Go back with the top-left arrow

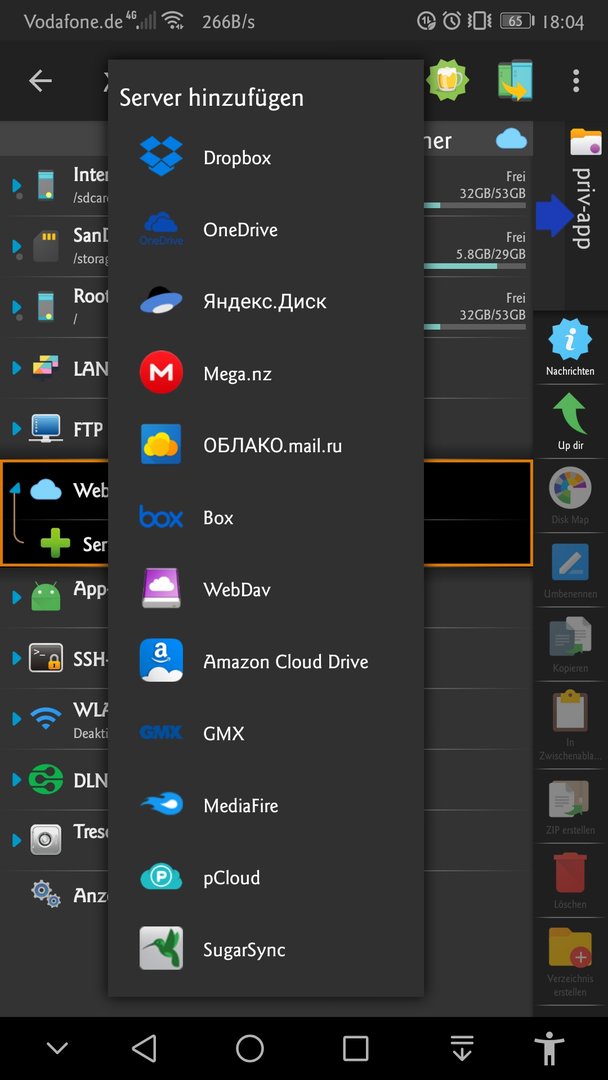[x=41, y=81]
